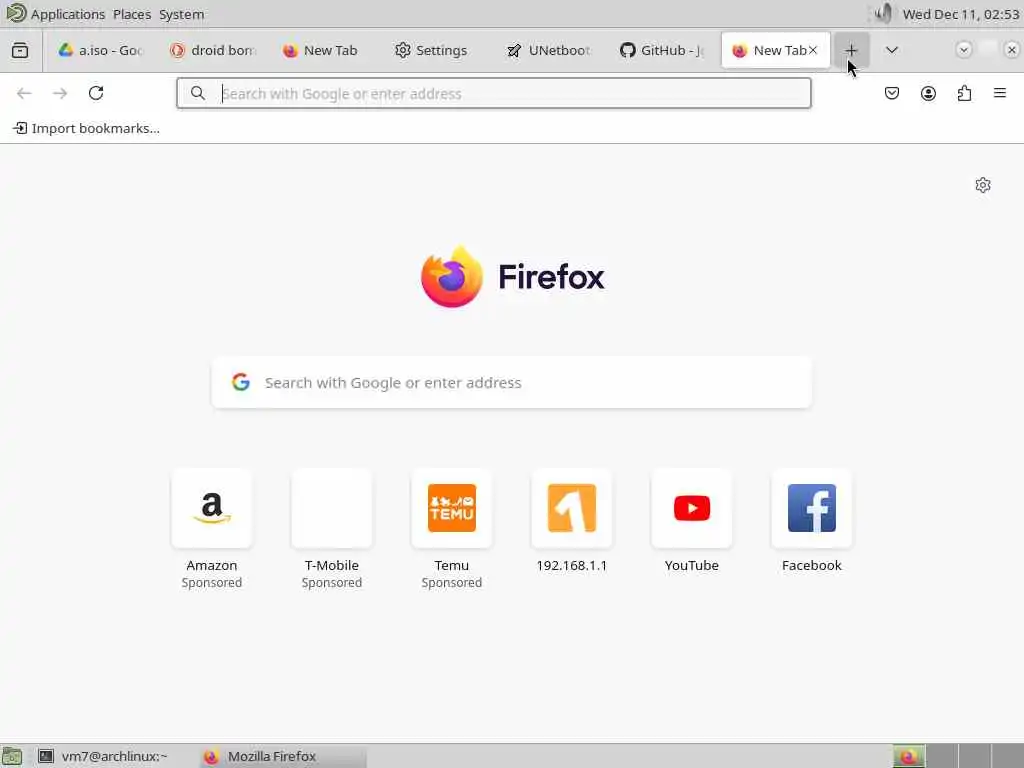The width and height of the screenshot is (1024, 768).
Task: Select the first workspace in the switcher
Action: (x=909, y=756)
